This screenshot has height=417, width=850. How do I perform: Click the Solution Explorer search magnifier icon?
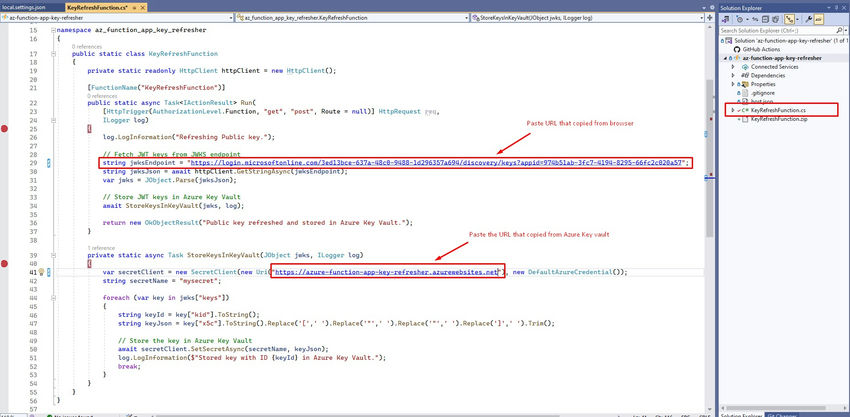[839, 30]
